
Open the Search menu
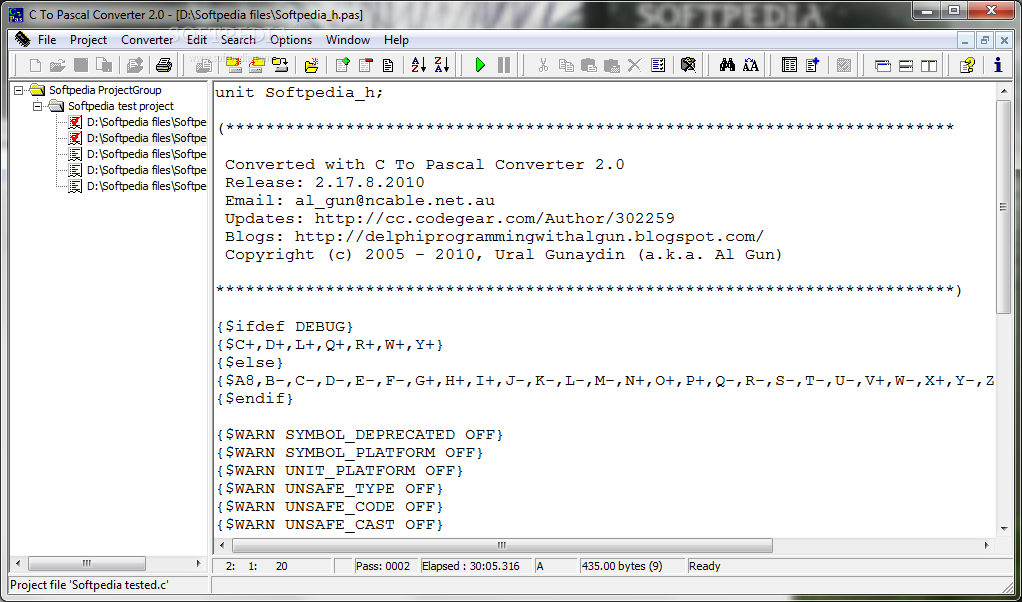tap(238, 40)
